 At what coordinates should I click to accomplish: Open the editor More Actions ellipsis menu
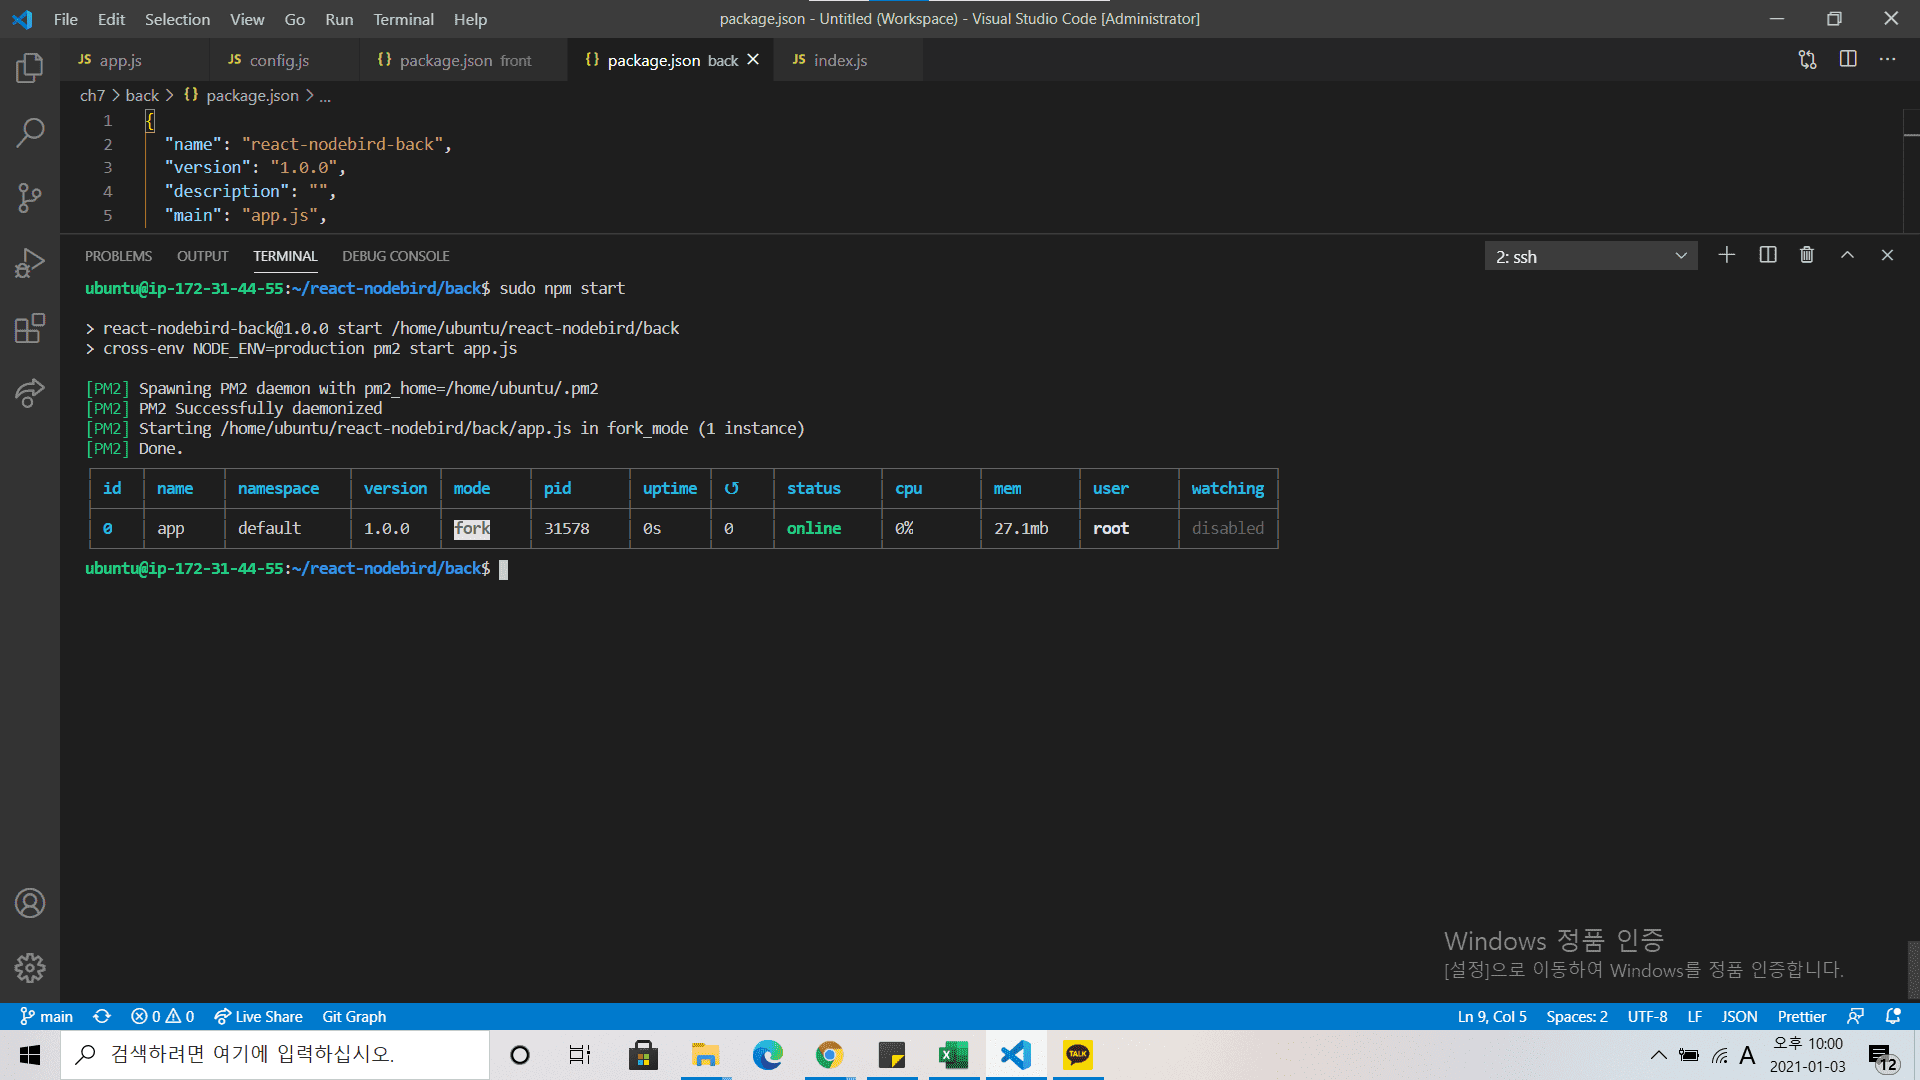tap(1887, 59)
